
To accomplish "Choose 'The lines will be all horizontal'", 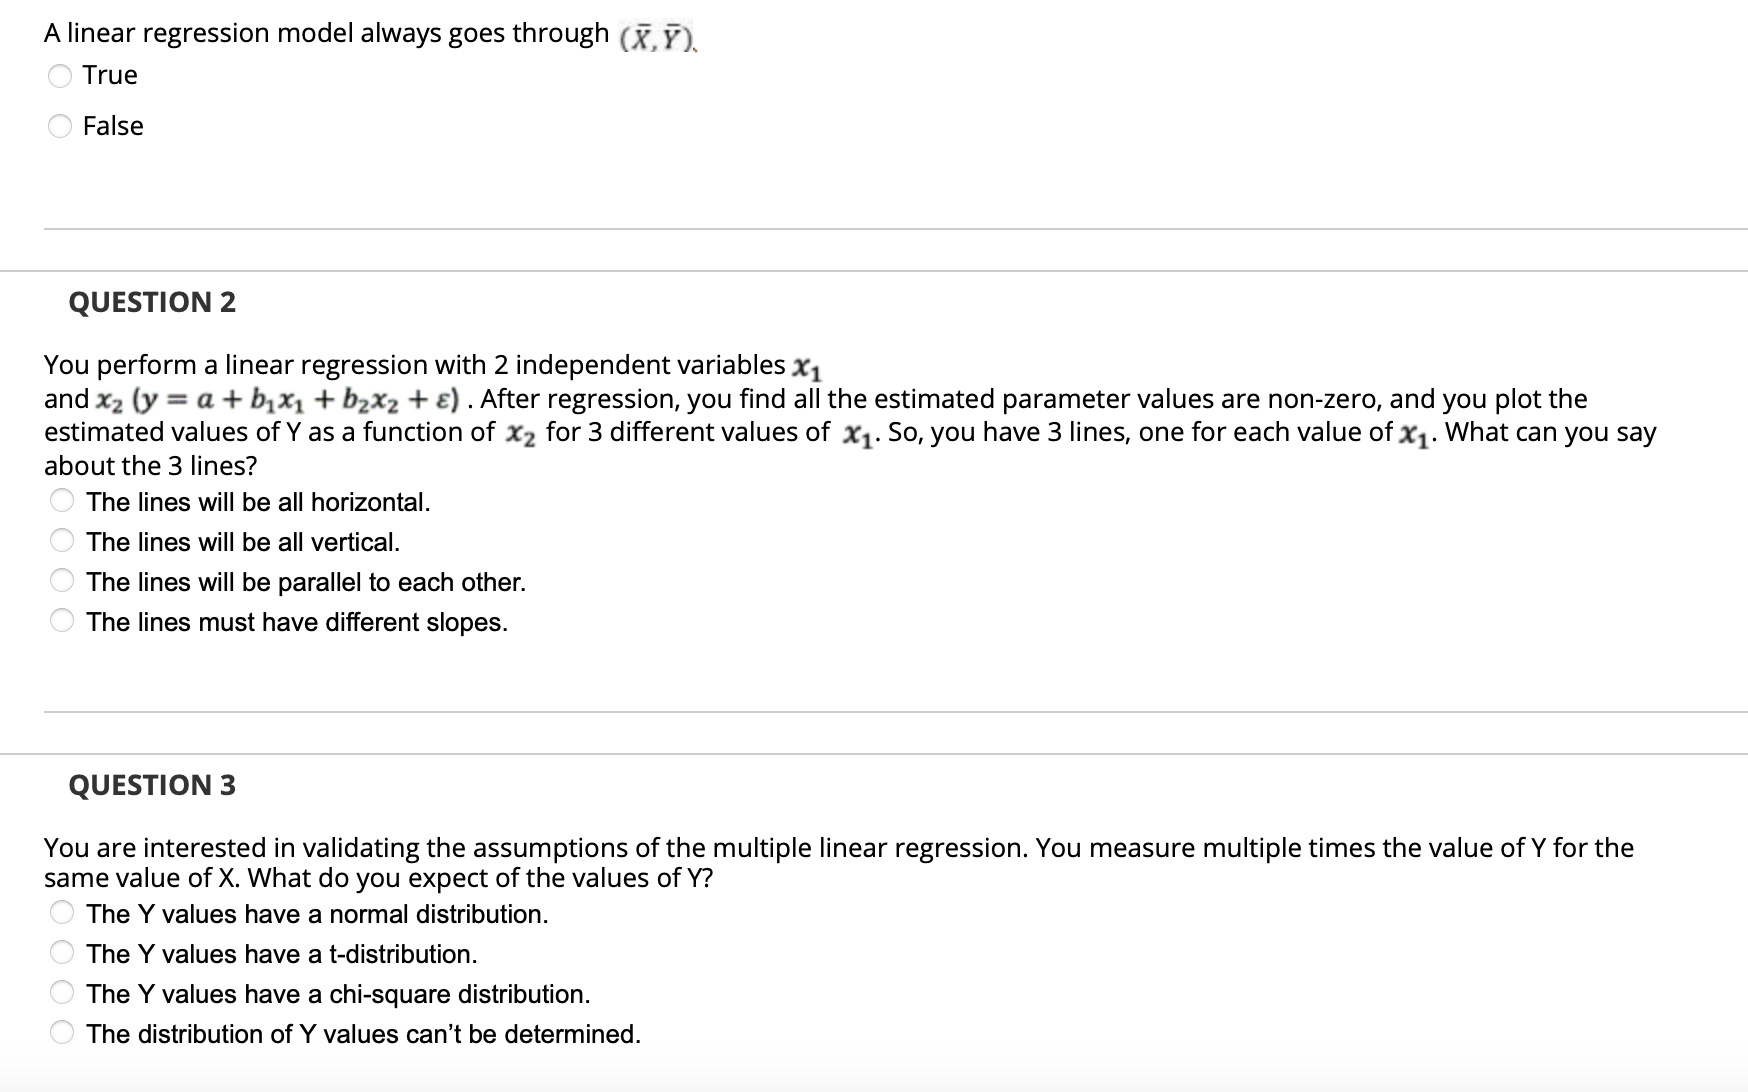I will (x=61, y=502).
